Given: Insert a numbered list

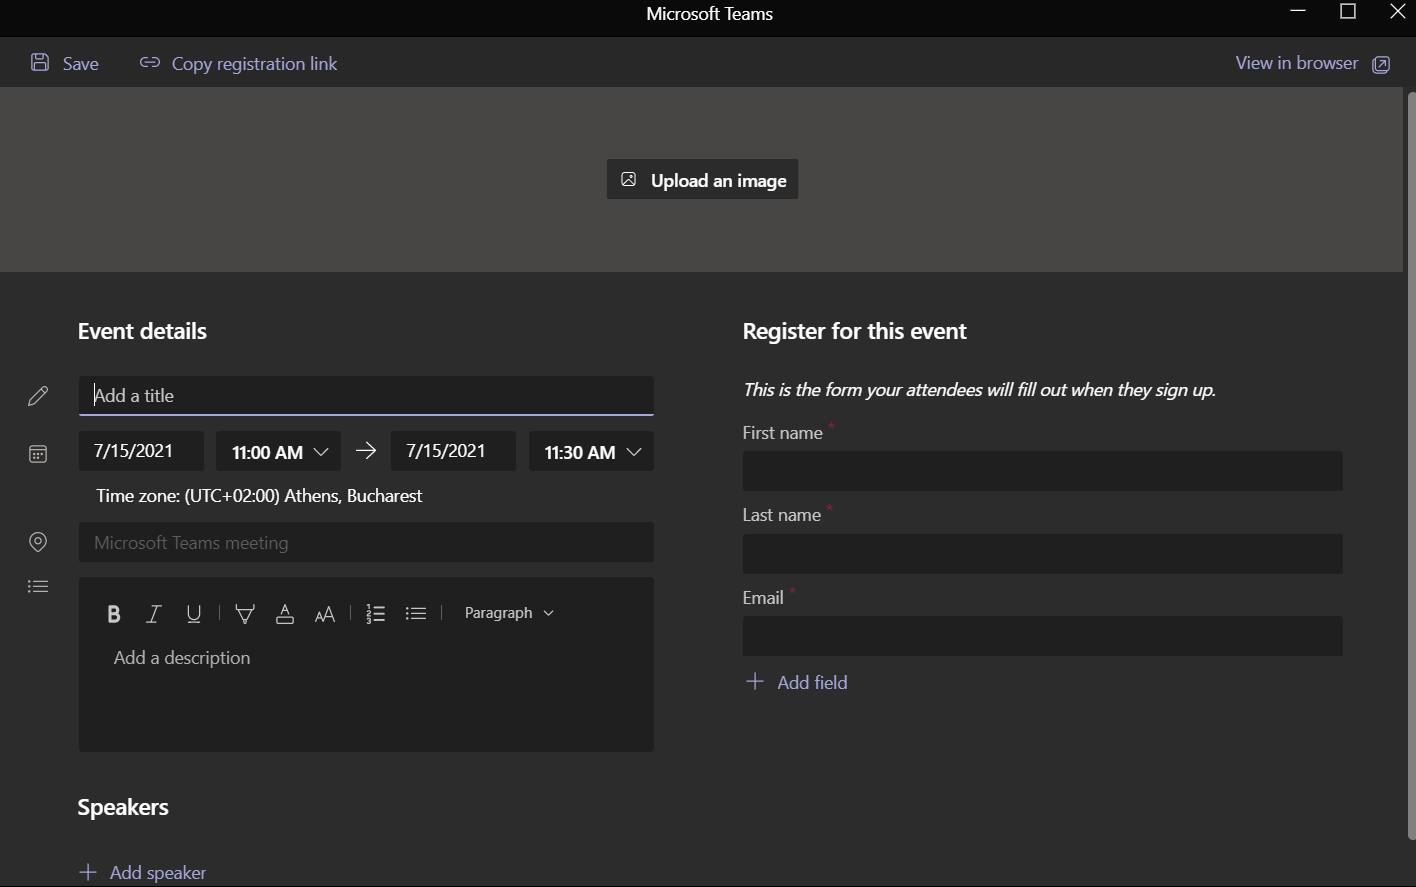Looking at the screenshot, I should pos(376,614).
